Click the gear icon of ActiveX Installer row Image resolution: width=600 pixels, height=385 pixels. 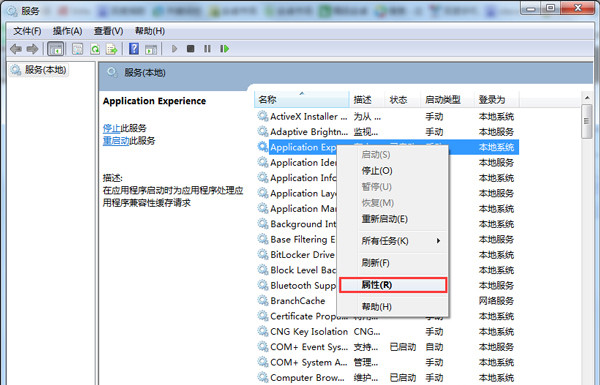(263, 116)
